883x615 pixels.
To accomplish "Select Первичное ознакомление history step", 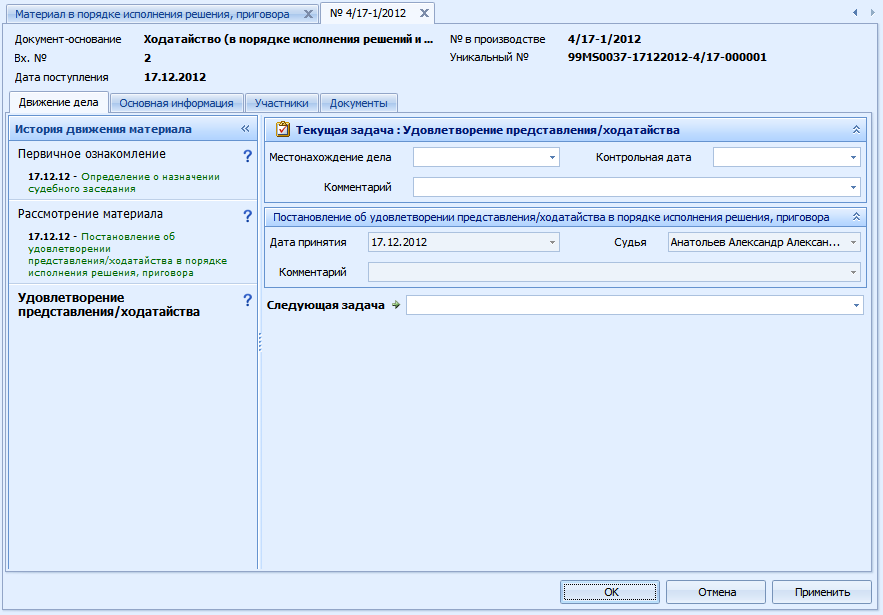I will tap(92, 154).
